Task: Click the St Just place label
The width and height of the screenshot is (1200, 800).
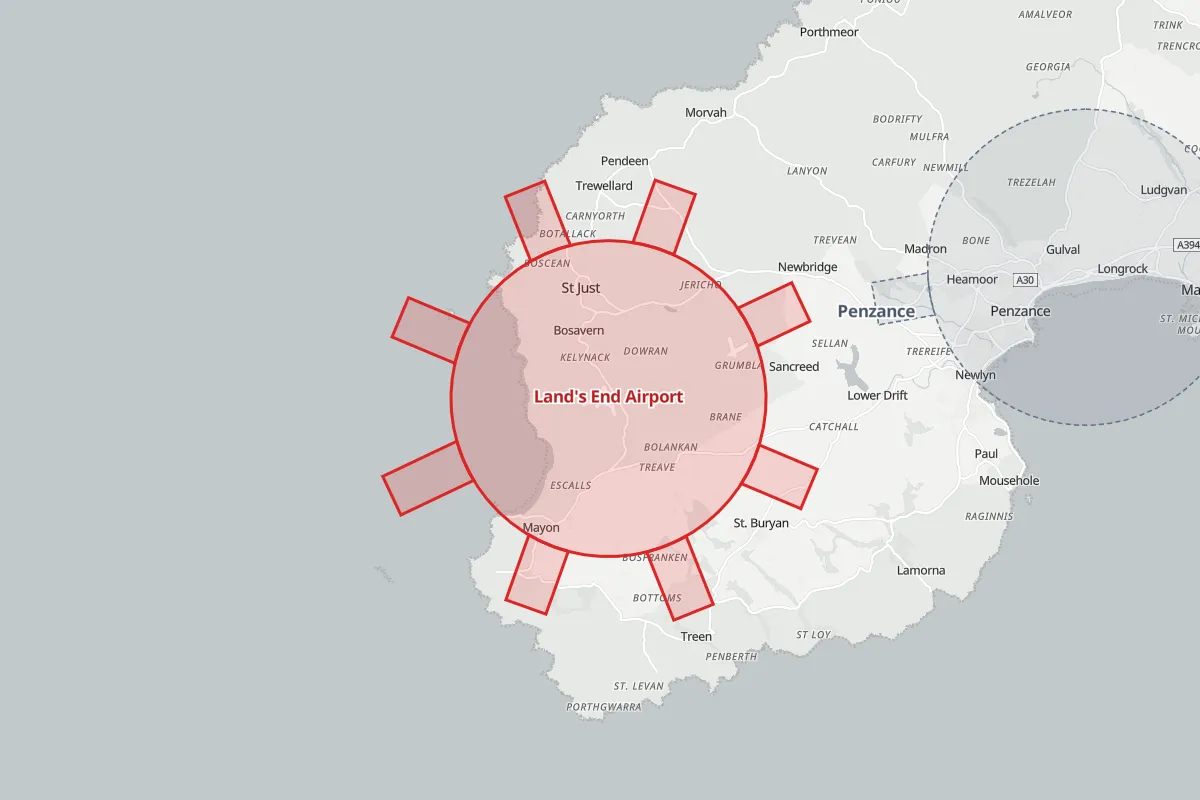Action: 581,288
